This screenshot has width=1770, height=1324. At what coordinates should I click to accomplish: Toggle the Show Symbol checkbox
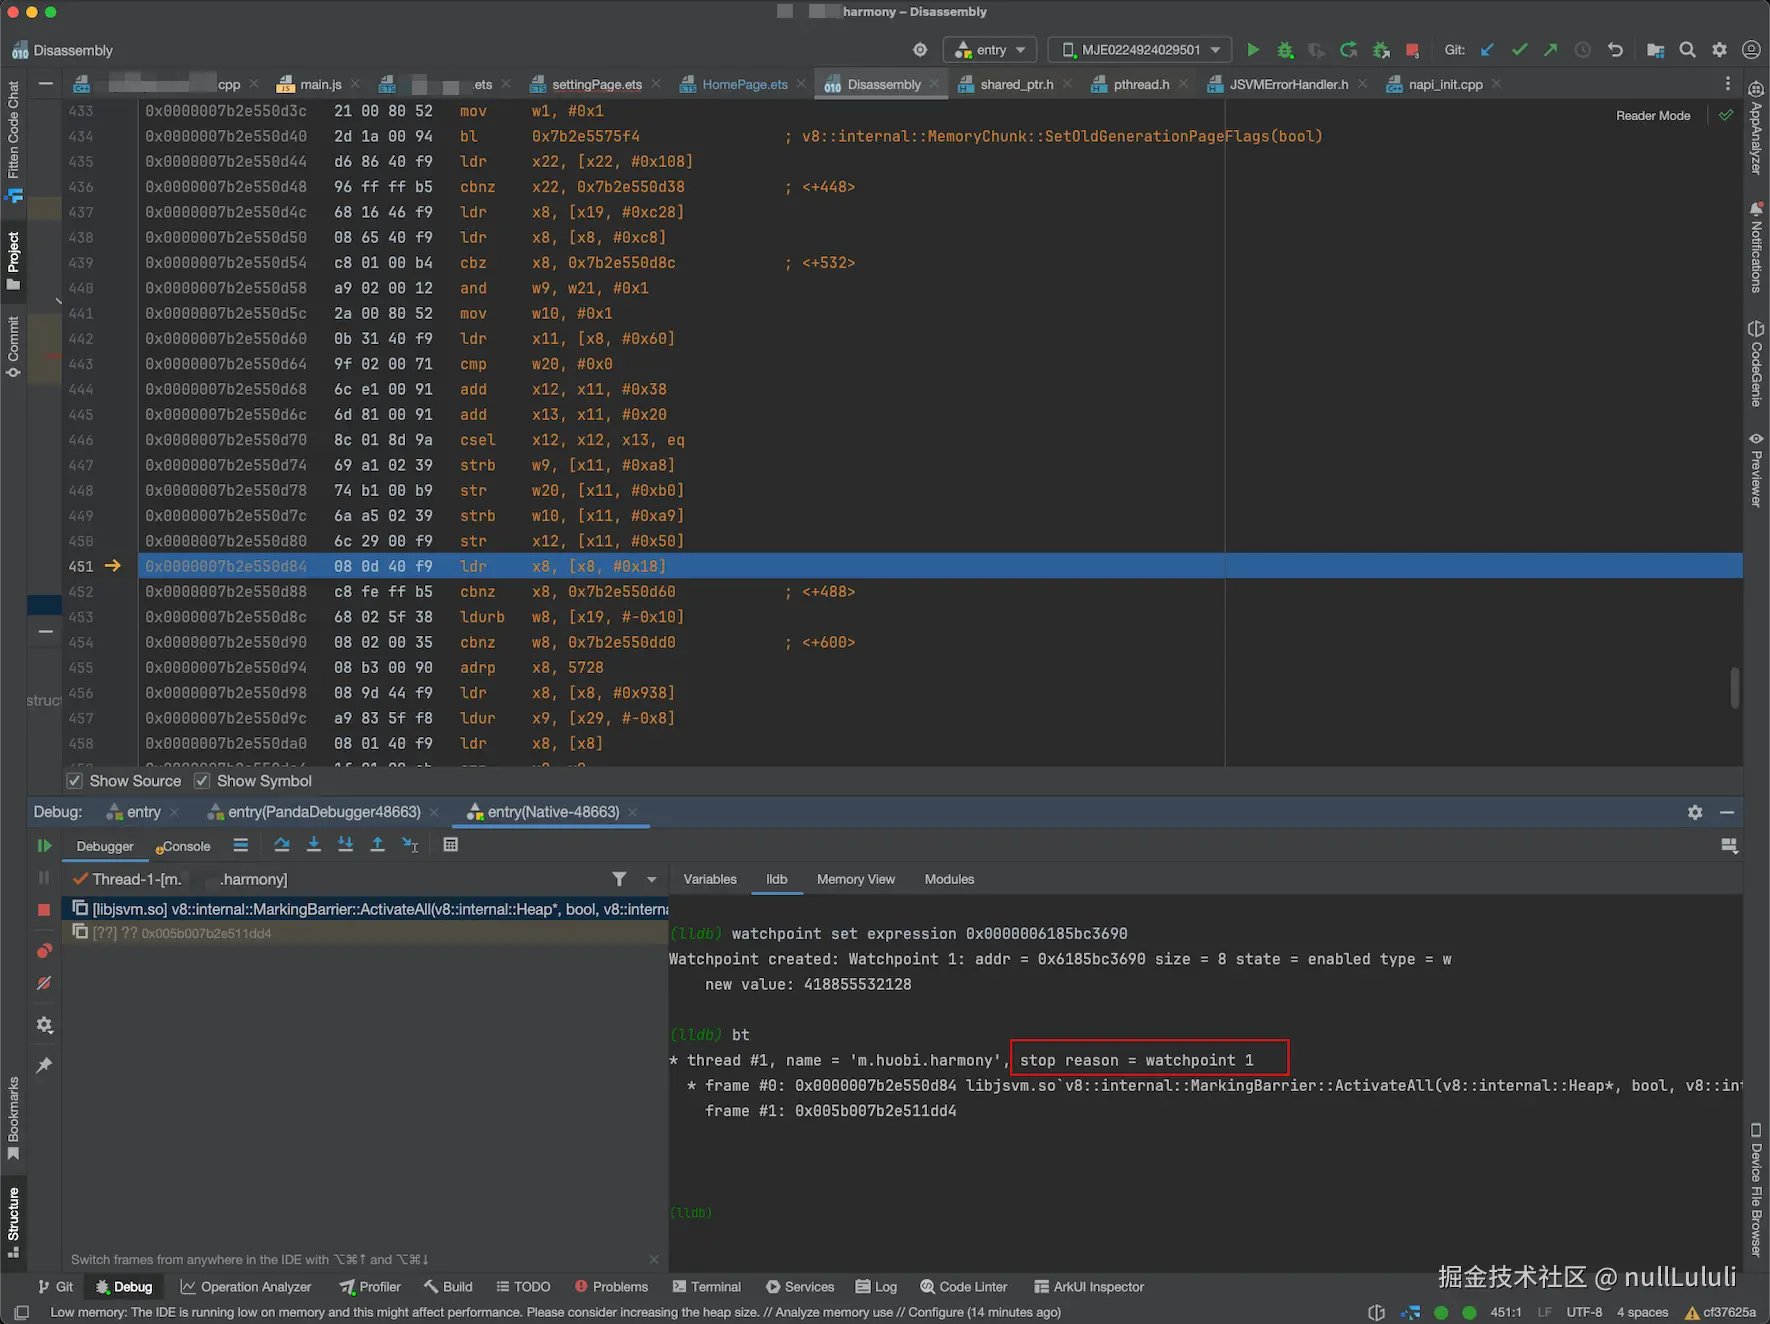point(202,781)
